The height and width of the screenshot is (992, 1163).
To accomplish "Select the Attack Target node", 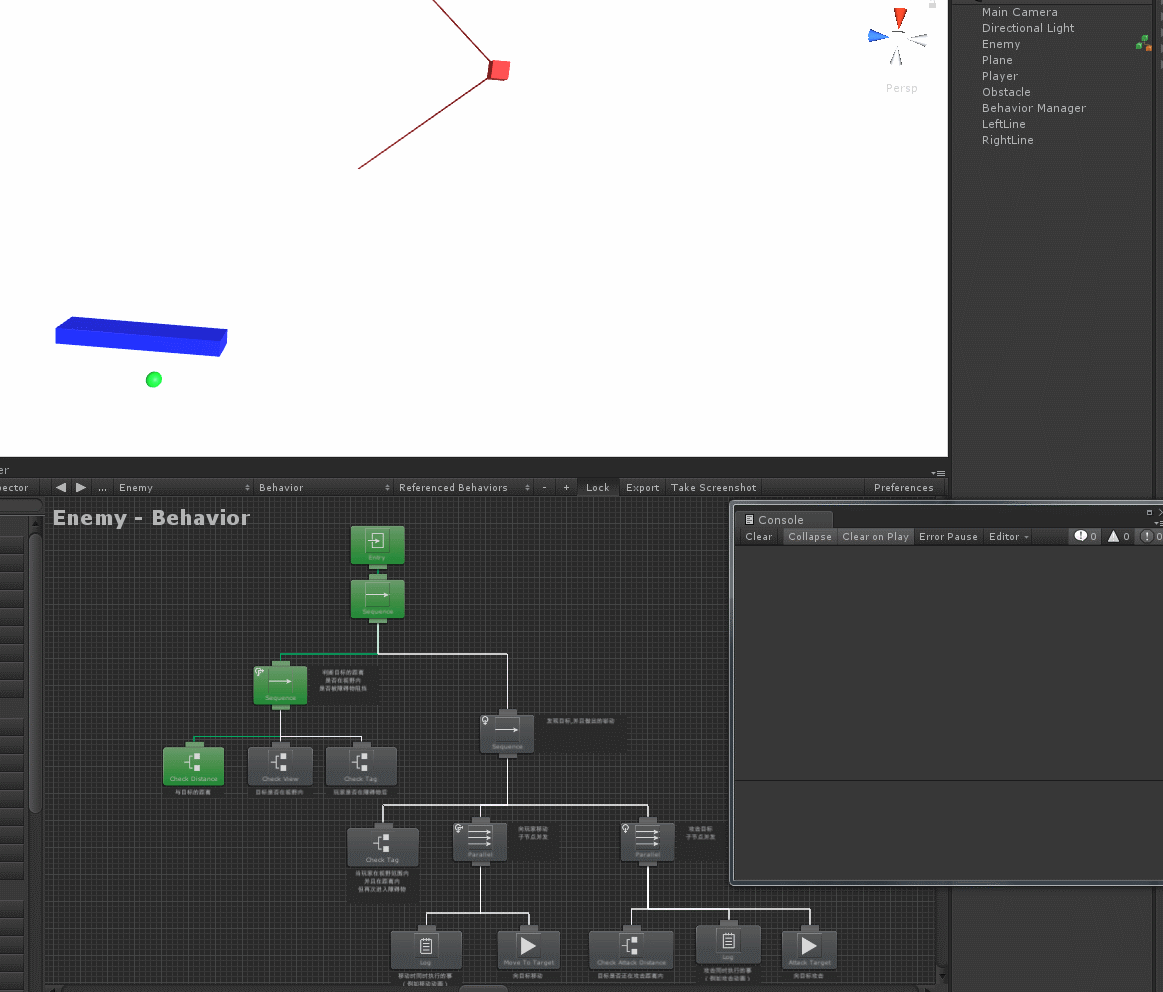I will (809, 950).
